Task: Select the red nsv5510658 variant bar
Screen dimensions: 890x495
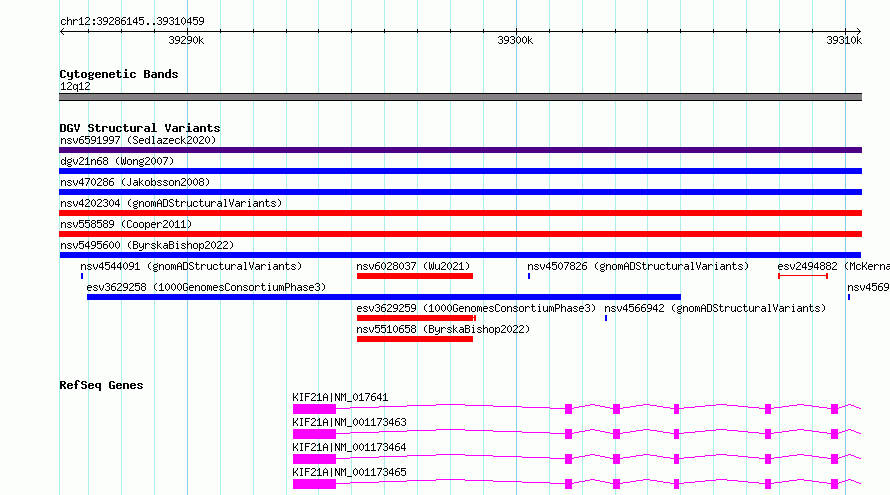Action: click(415, 339)
